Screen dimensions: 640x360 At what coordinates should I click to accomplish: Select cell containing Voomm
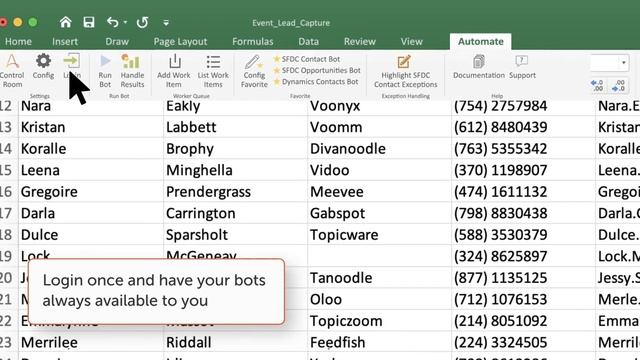(380, 127)
